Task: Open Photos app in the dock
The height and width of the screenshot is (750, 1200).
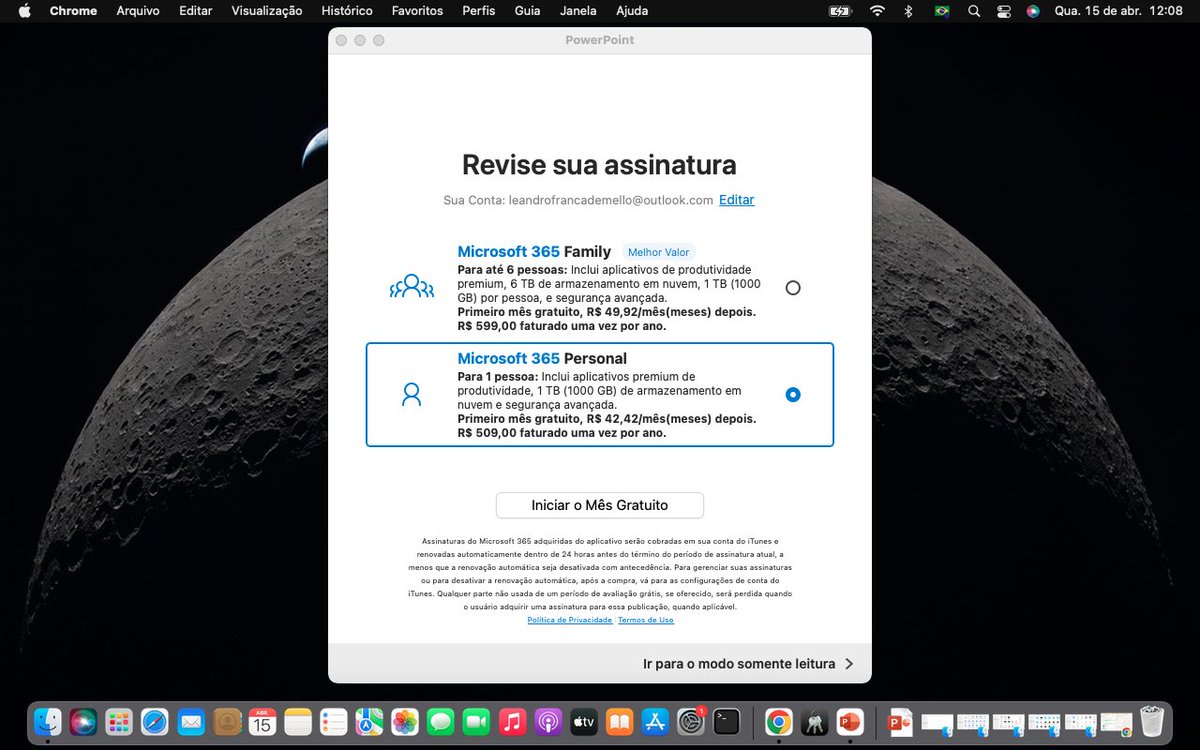Action: tap(405, 721)
